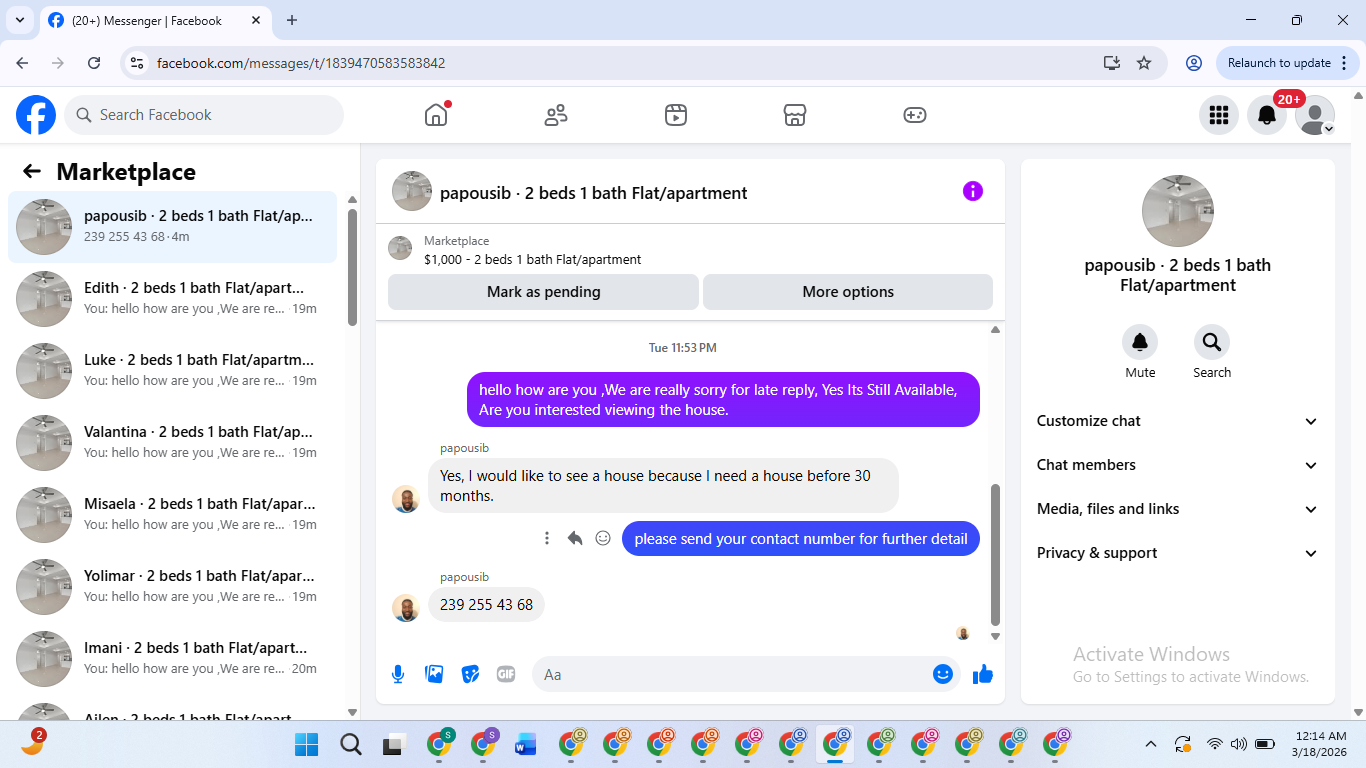Click the chat messages scrollbar
Screen dimensions: 1366x768
(995, 555)
